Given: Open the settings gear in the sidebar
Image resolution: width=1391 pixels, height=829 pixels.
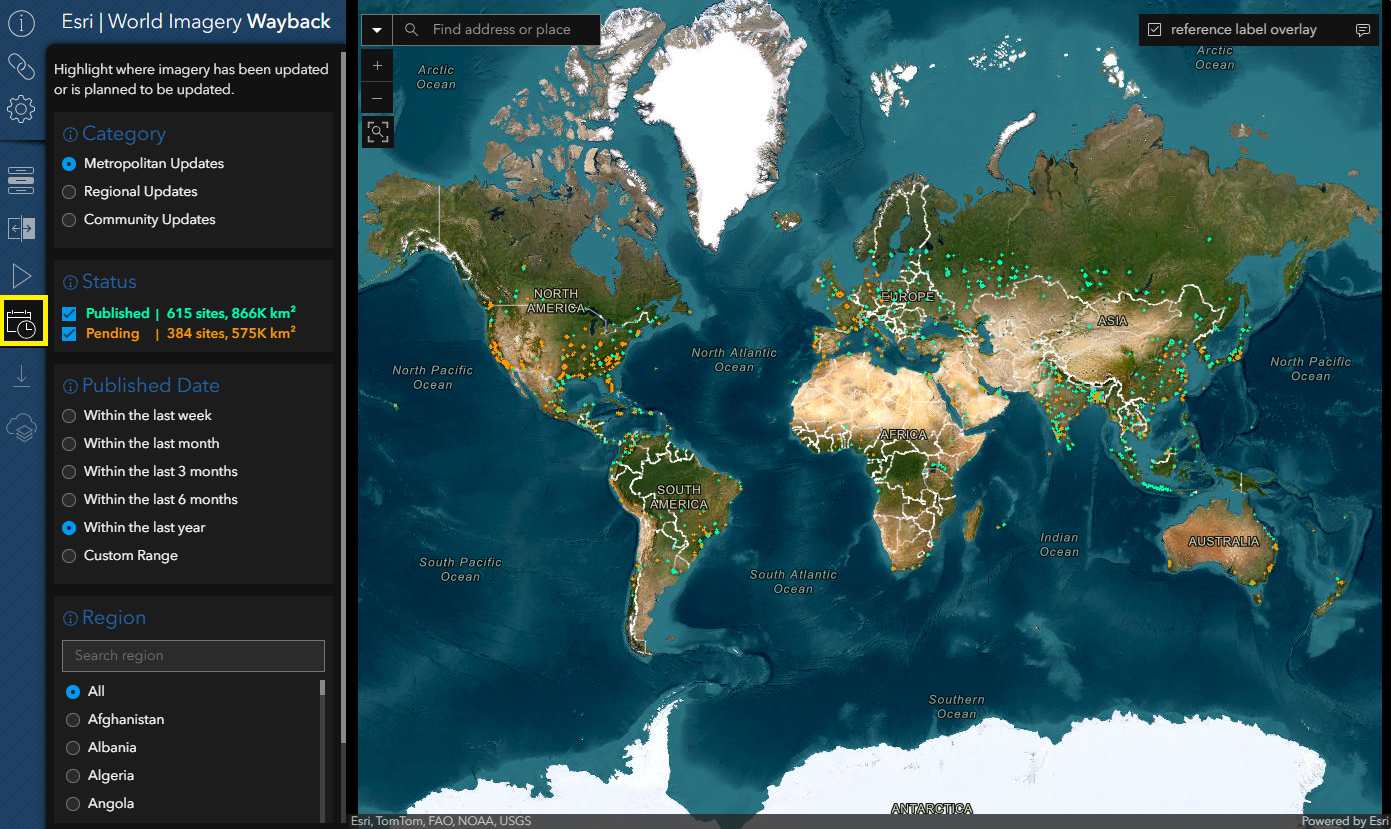Looking at the screenshot, I should pos(21,109).
